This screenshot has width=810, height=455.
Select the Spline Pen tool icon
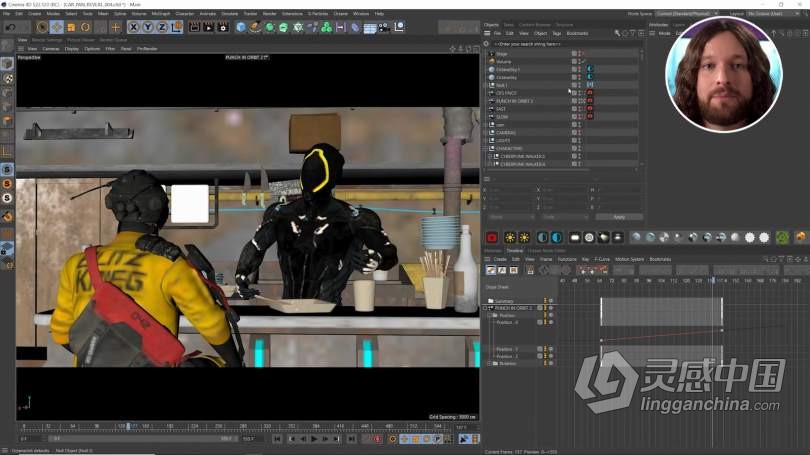[x=255, y=27]
